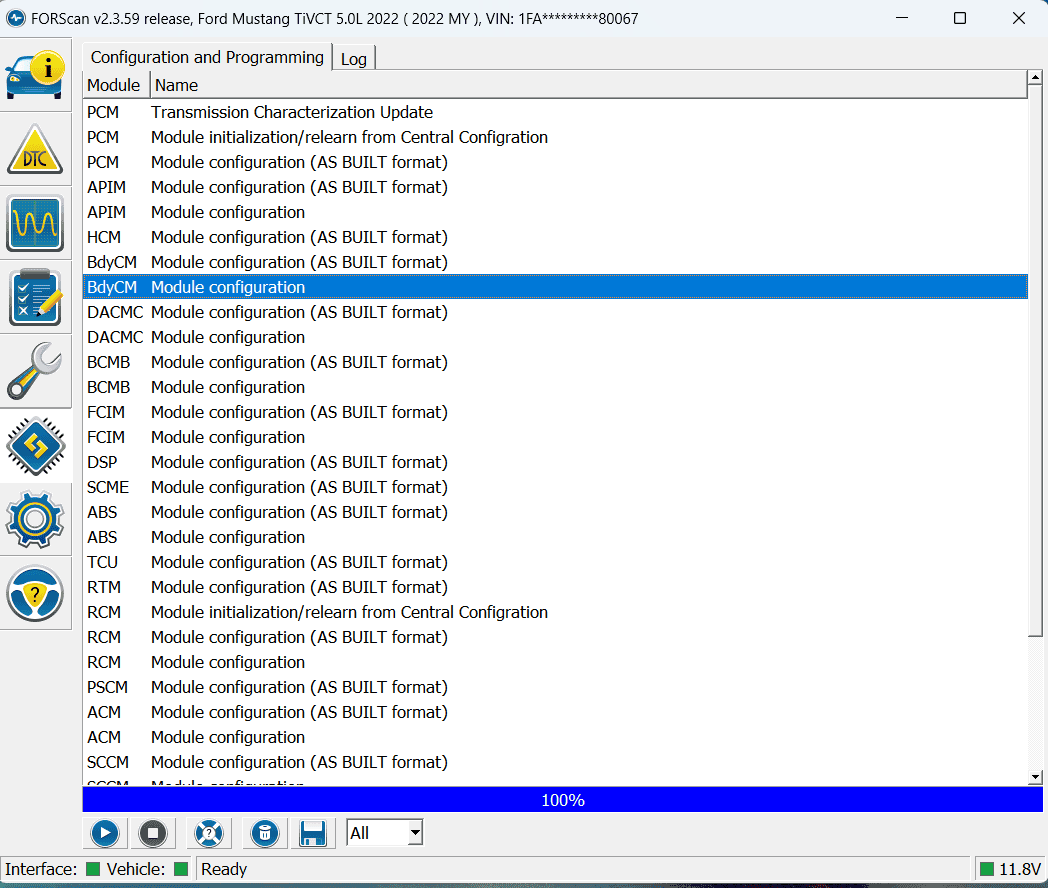The height and width of the screenshot is (888, 1048).
Task: Open the oscilloscope dashboard section
Action: pyautogui.click(x=35, y=223)
